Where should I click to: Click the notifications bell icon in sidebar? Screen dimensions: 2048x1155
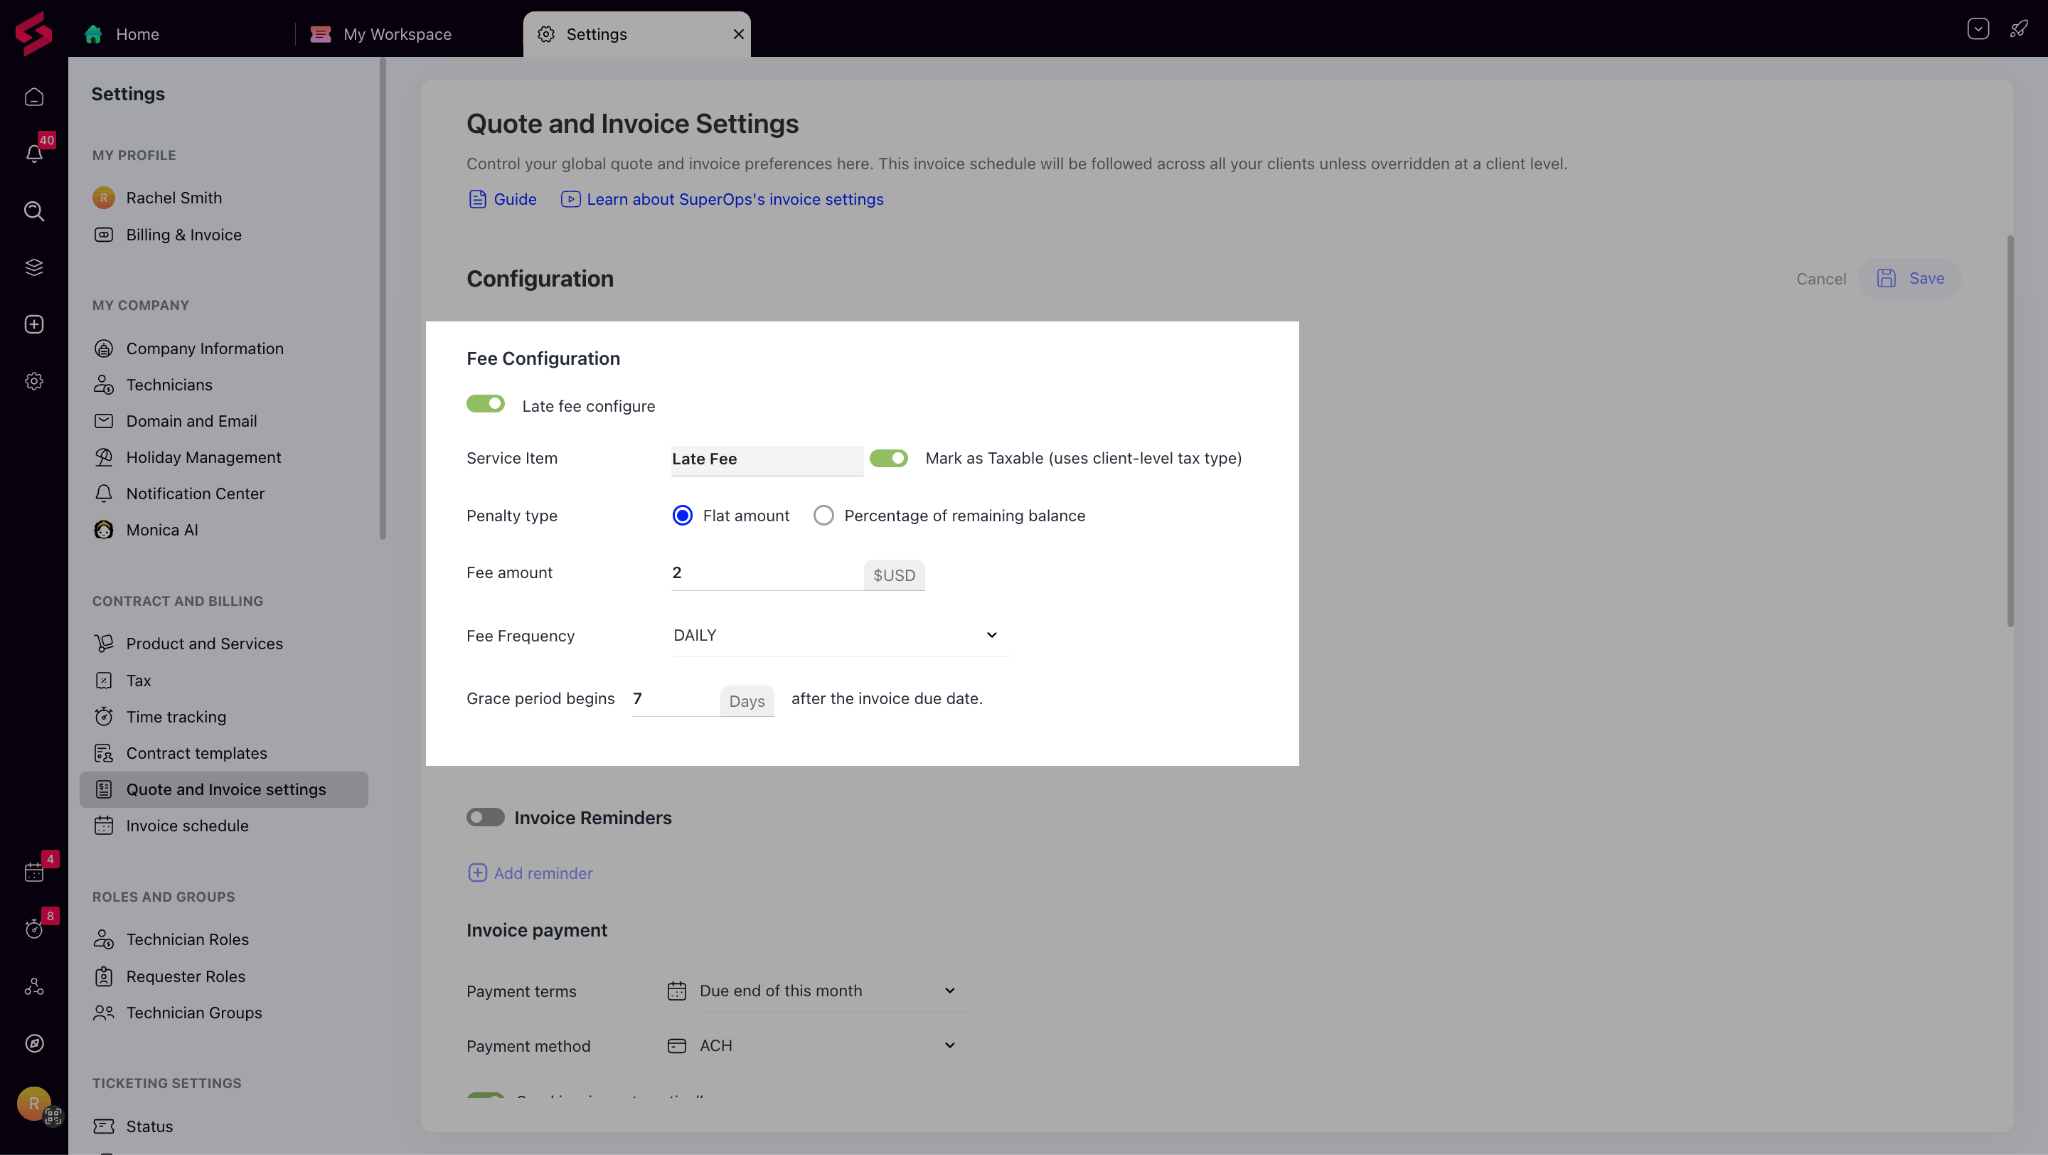[34, 154]
